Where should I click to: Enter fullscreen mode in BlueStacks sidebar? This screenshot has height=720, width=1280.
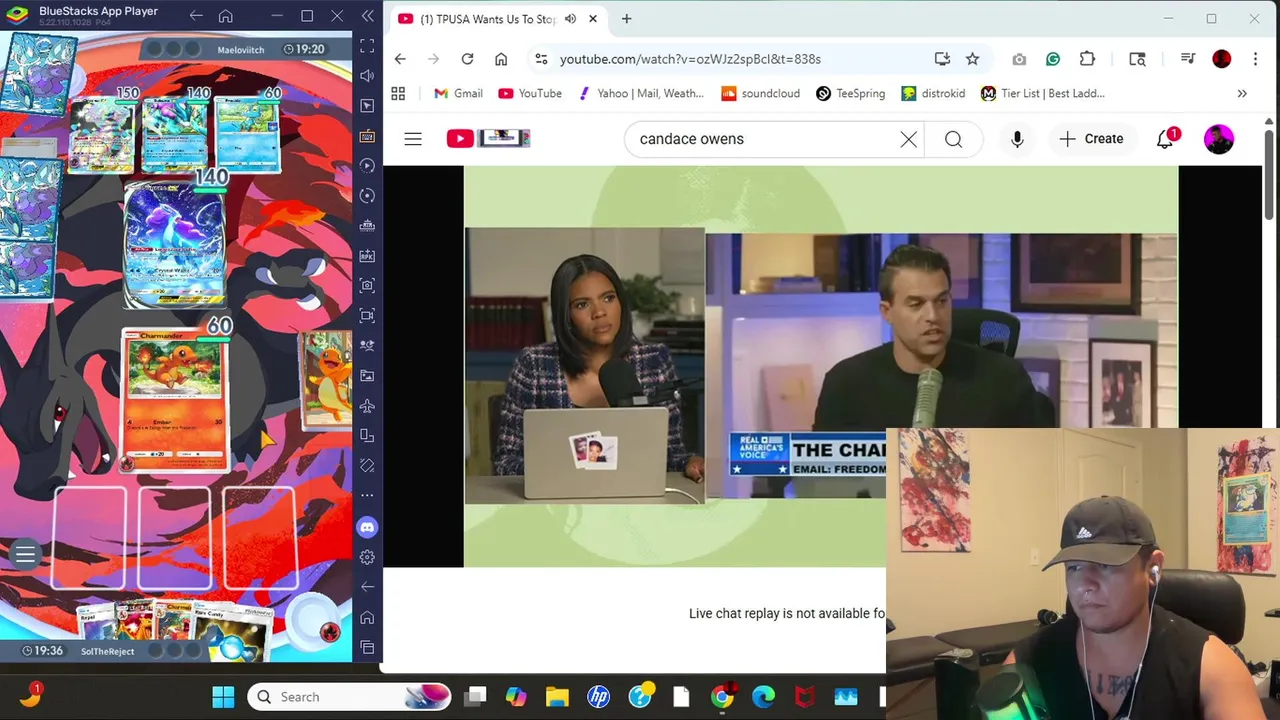point(367,46)
